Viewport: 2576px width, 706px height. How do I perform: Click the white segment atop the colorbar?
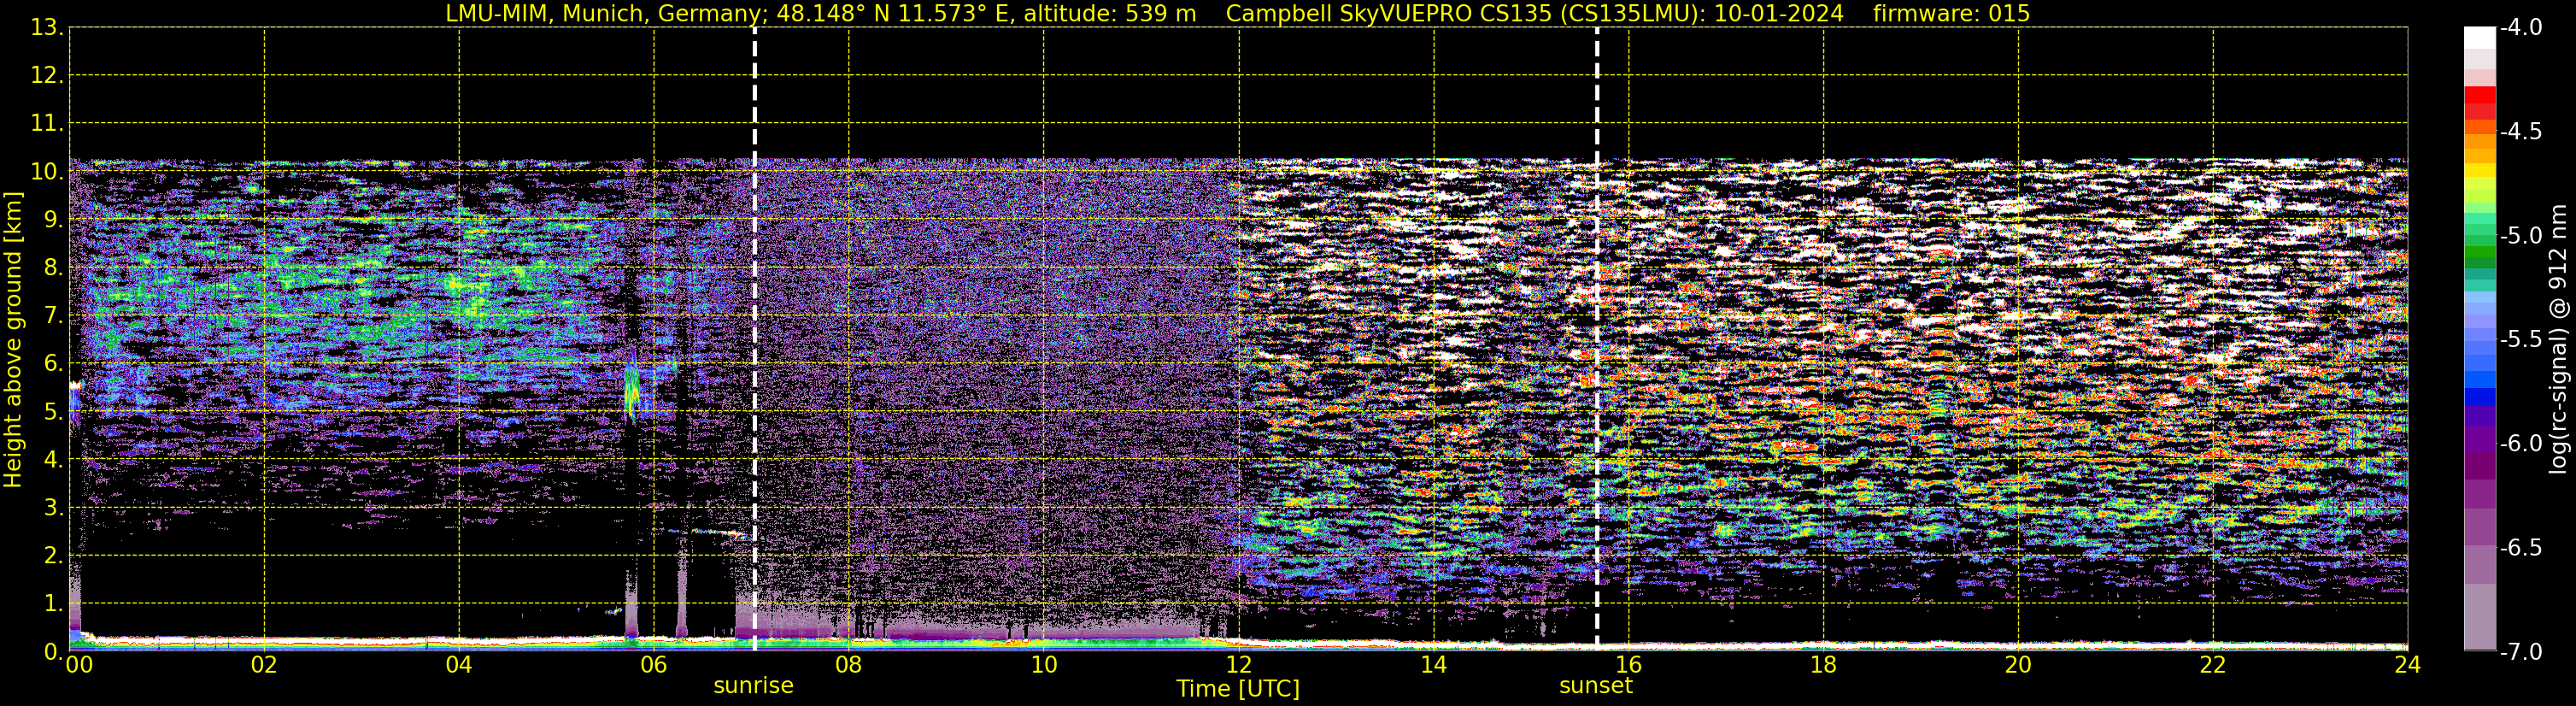2480,38
